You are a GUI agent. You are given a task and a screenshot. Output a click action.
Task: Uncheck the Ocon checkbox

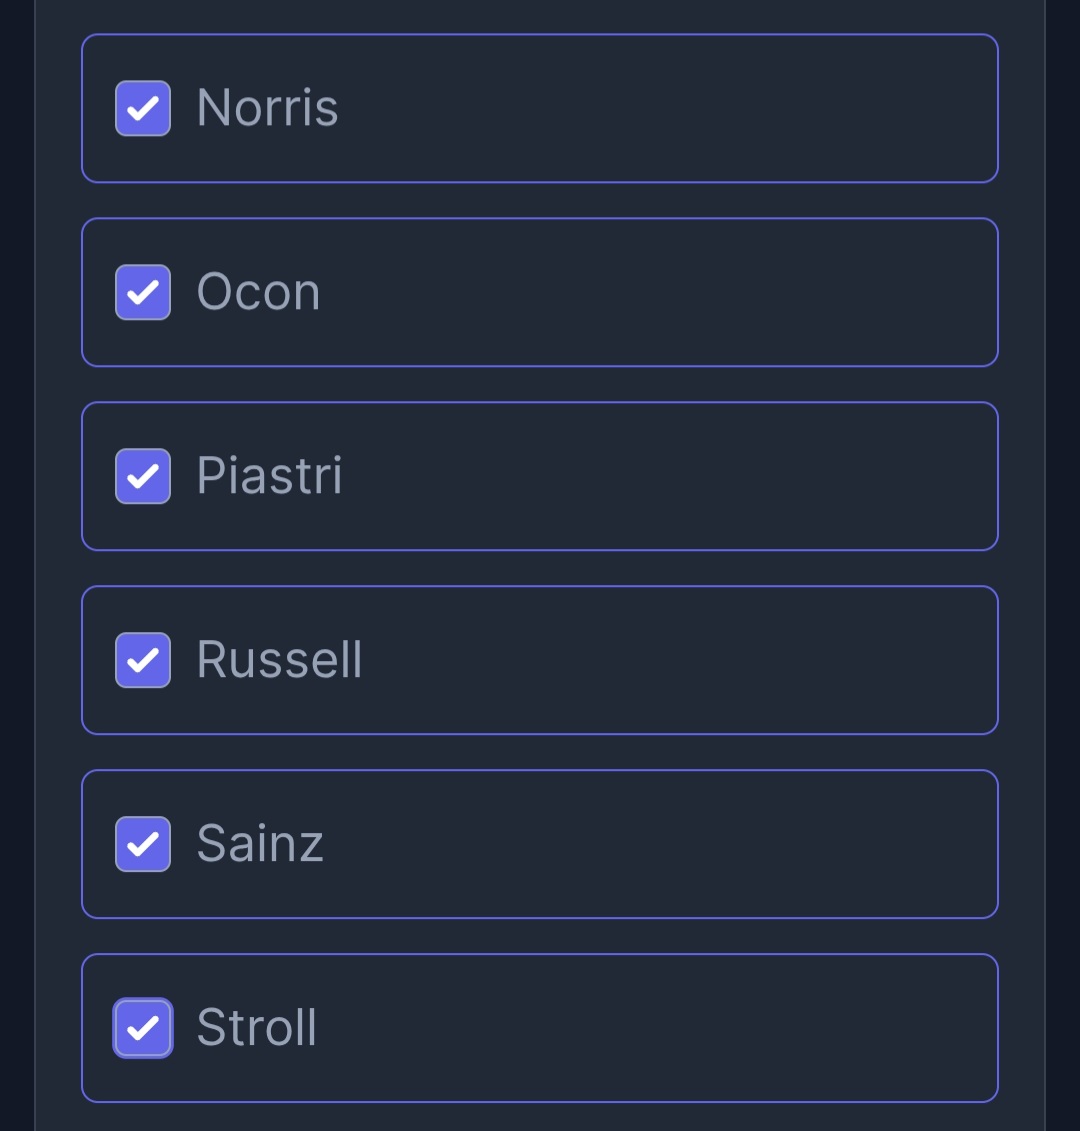click(143, 292)
